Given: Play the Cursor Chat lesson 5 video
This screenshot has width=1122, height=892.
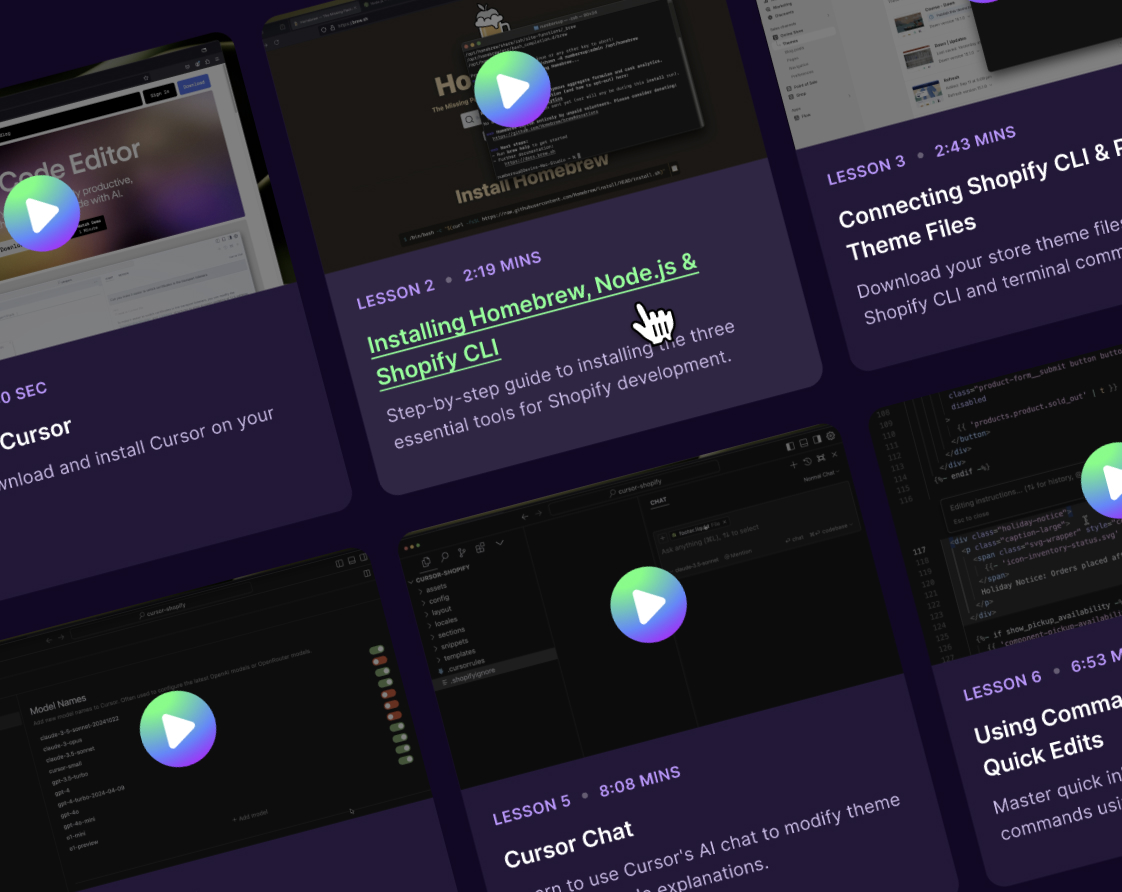Looking at the screenshot, I should point(648,605).
